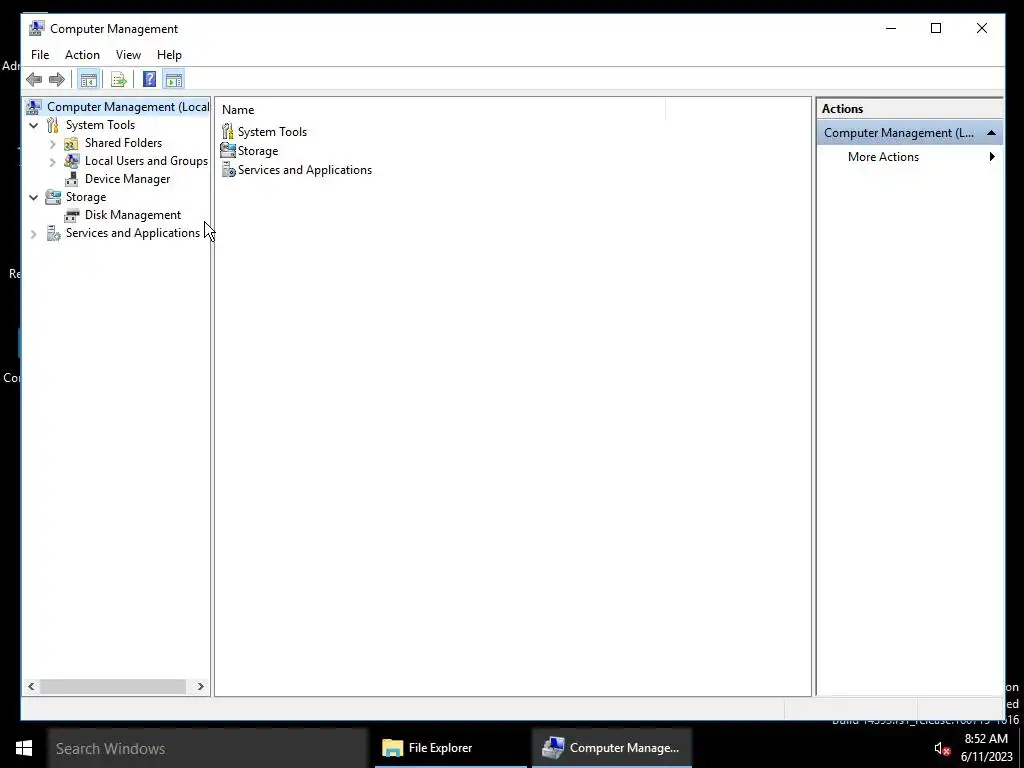Image resolution: width=1024 pixels, height=768 pixels.
Task: Click the Export List toolbar icon
Action: tap(118, 80)
